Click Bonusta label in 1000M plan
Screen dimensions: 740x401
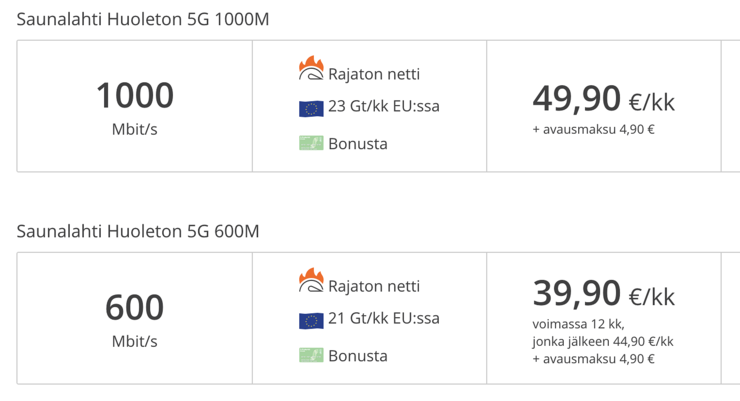(358, 144)
